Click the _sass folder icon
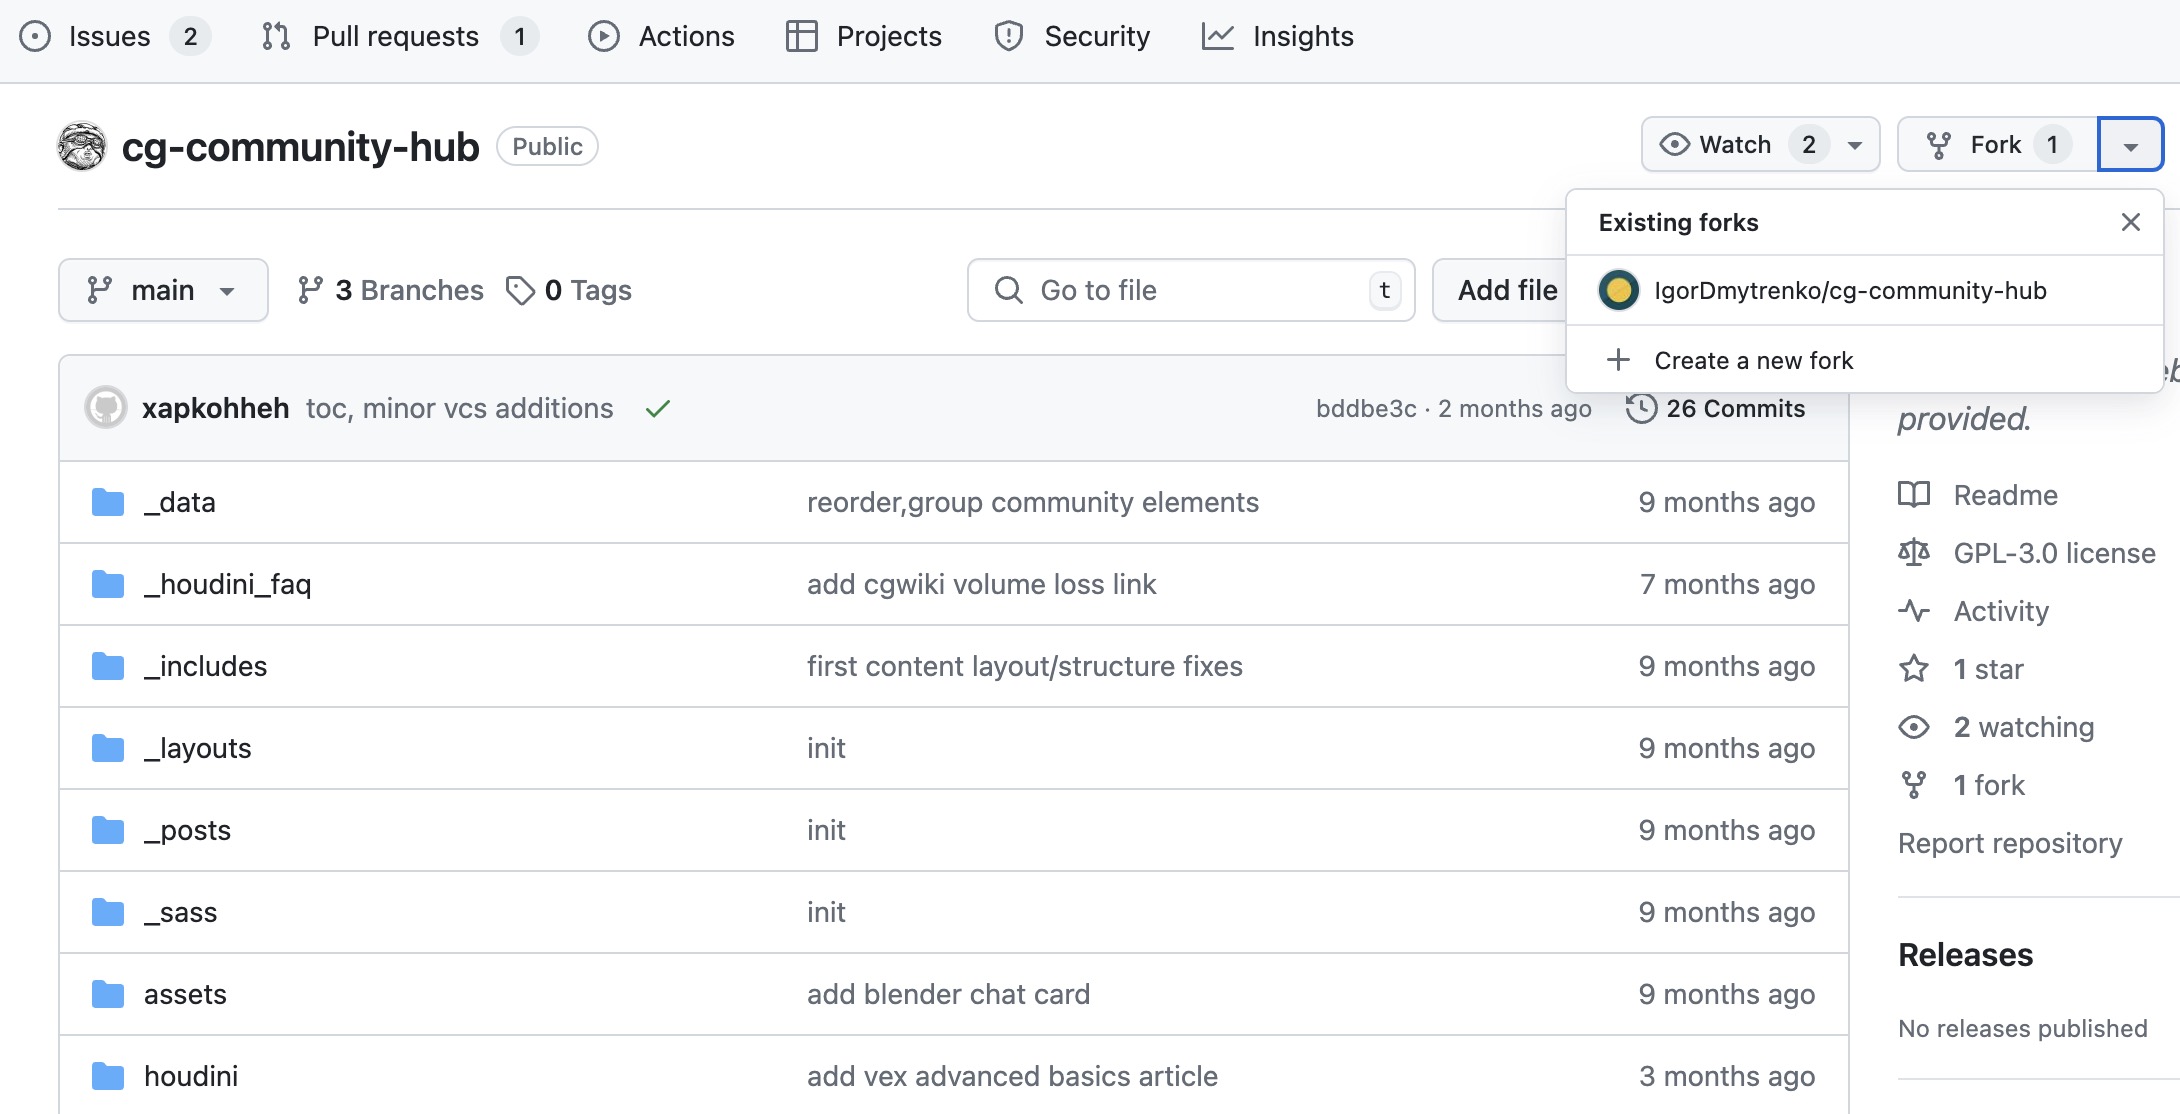The height and width of the screenshot is (1114, 2180). (x=108, y=912)
